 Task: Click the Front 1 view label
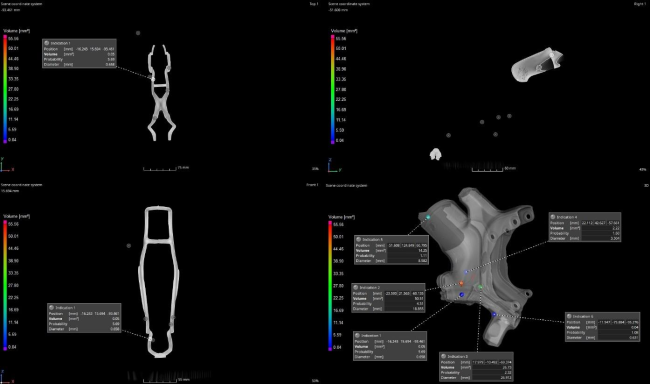coord(312,185)
